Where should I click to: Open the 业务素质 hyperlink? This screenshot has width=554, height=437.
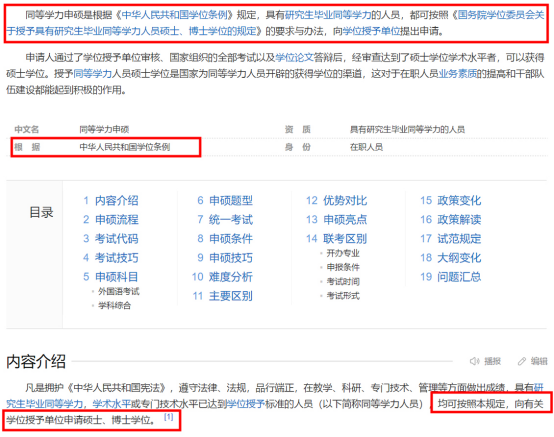[x=457, y=73]
